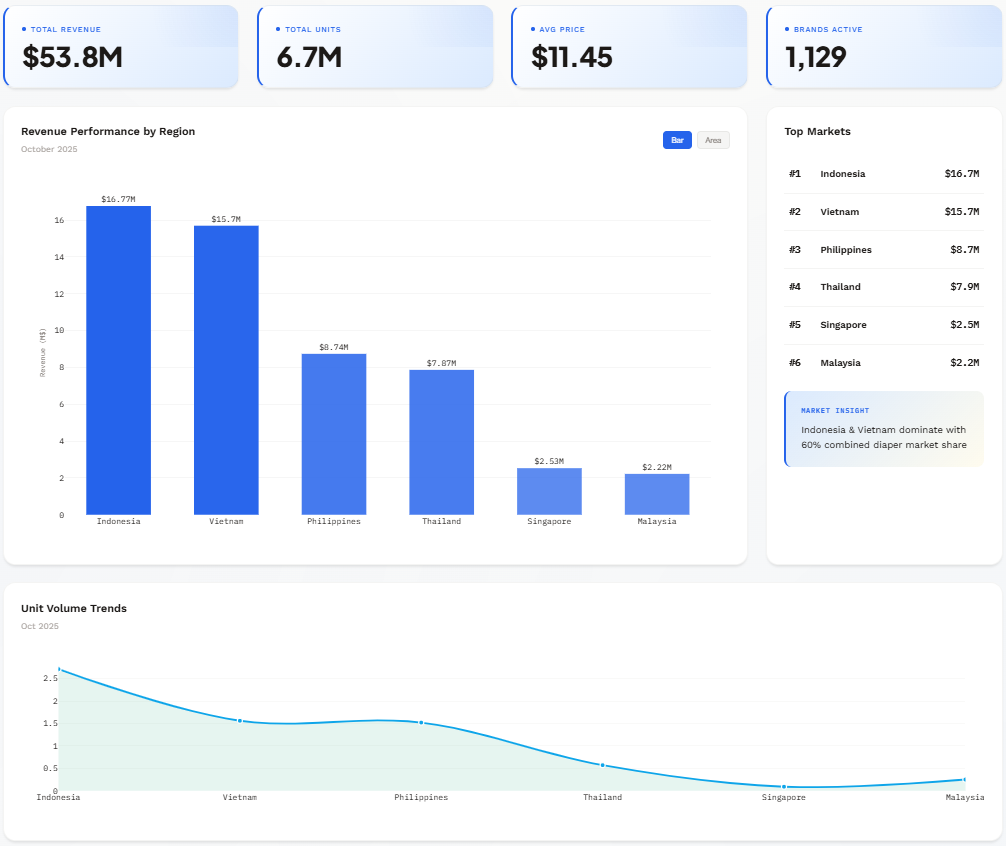Click the Top Markets heading

click(x=817, y=131)
